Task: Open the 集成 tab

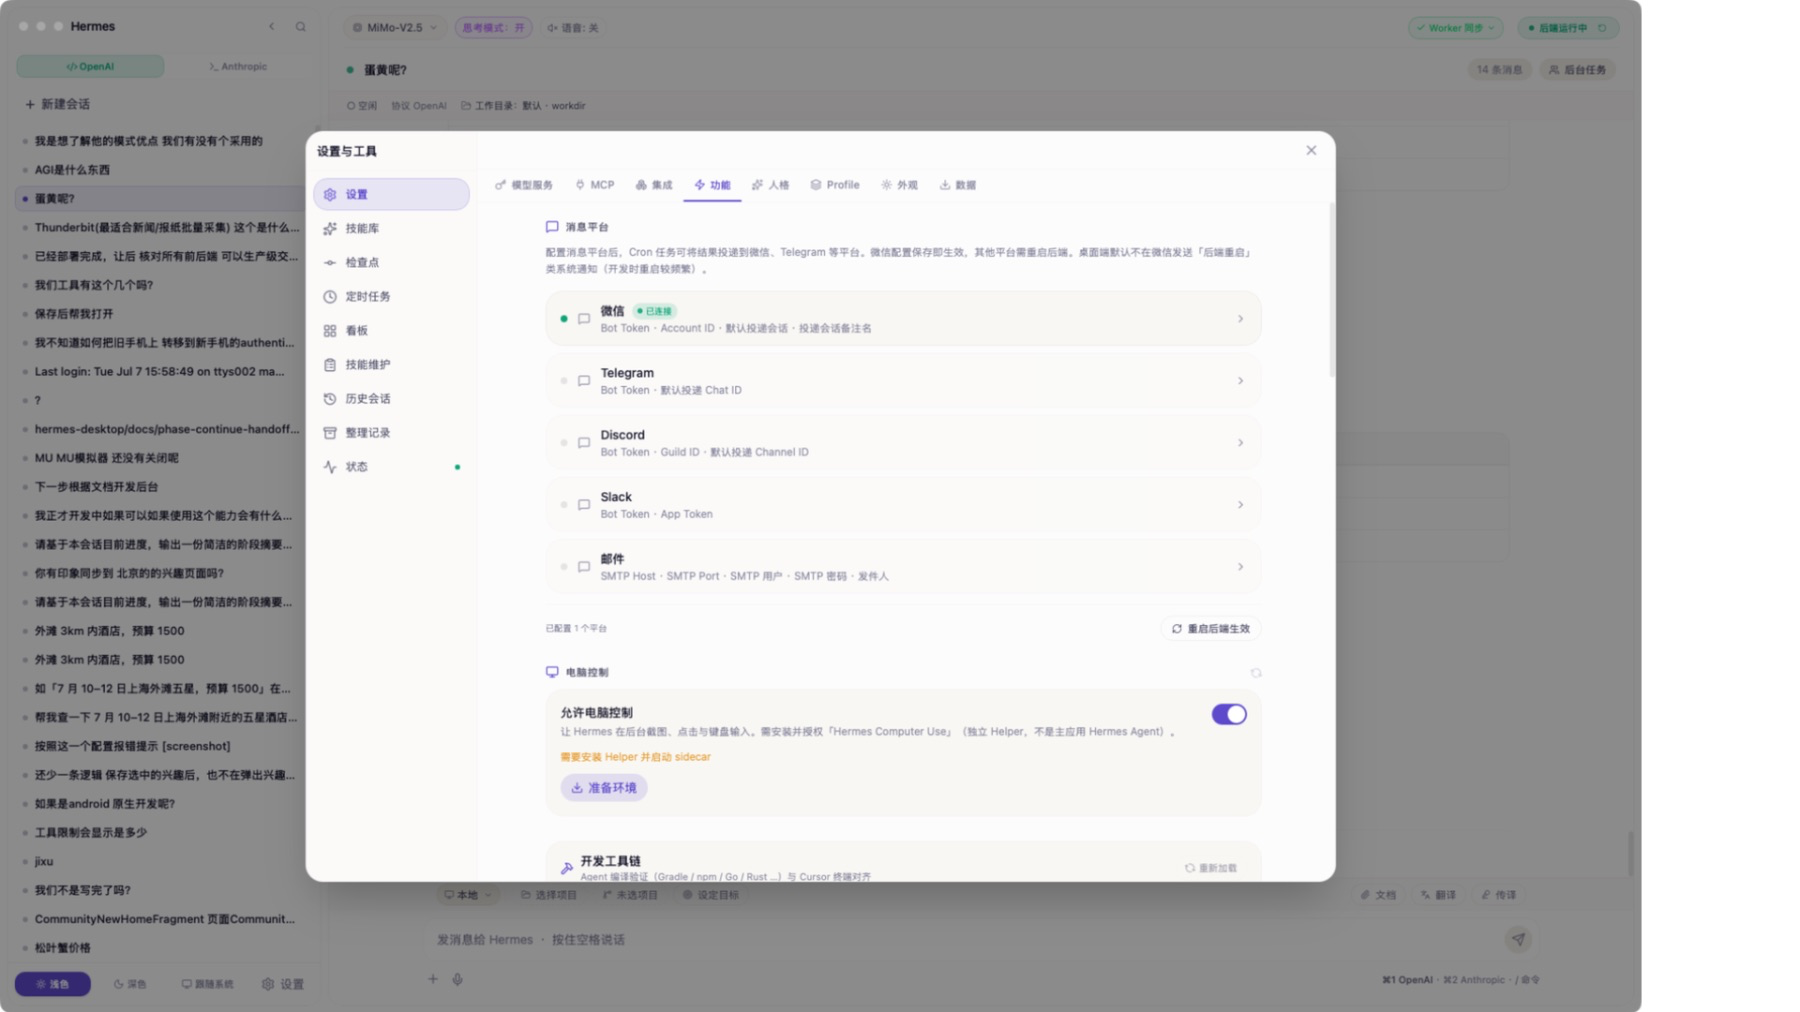Action: [x=654, y=185]
